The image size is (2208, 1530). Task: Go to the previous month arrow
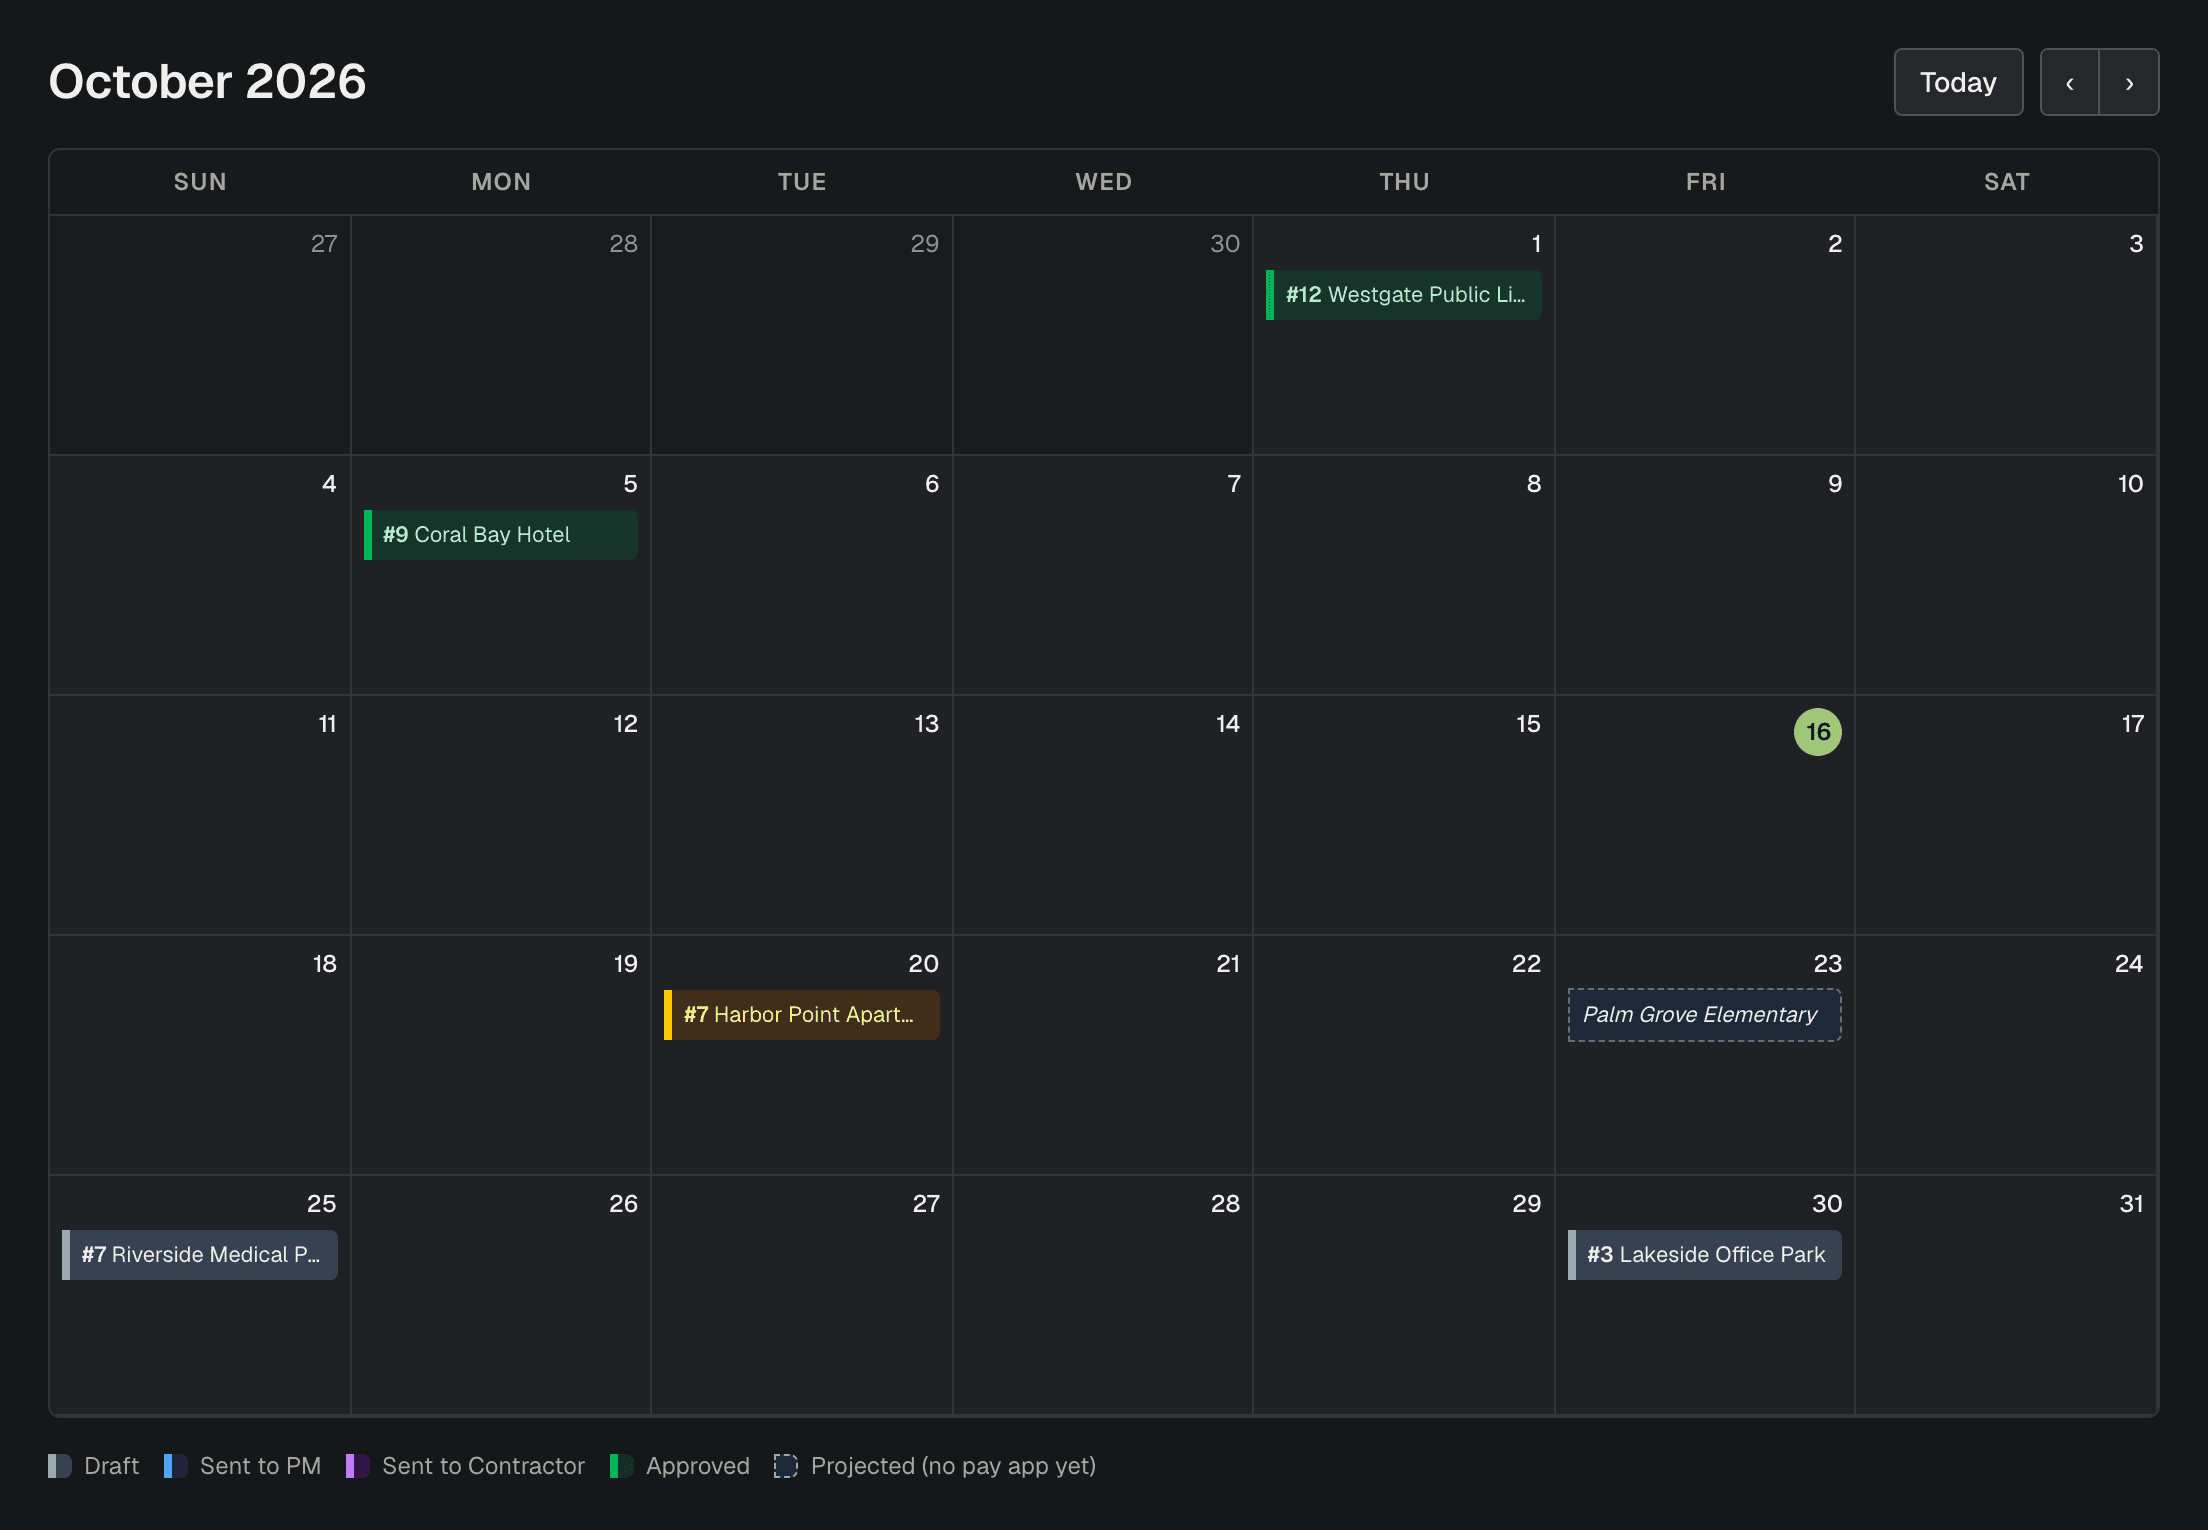[2069, 82]
